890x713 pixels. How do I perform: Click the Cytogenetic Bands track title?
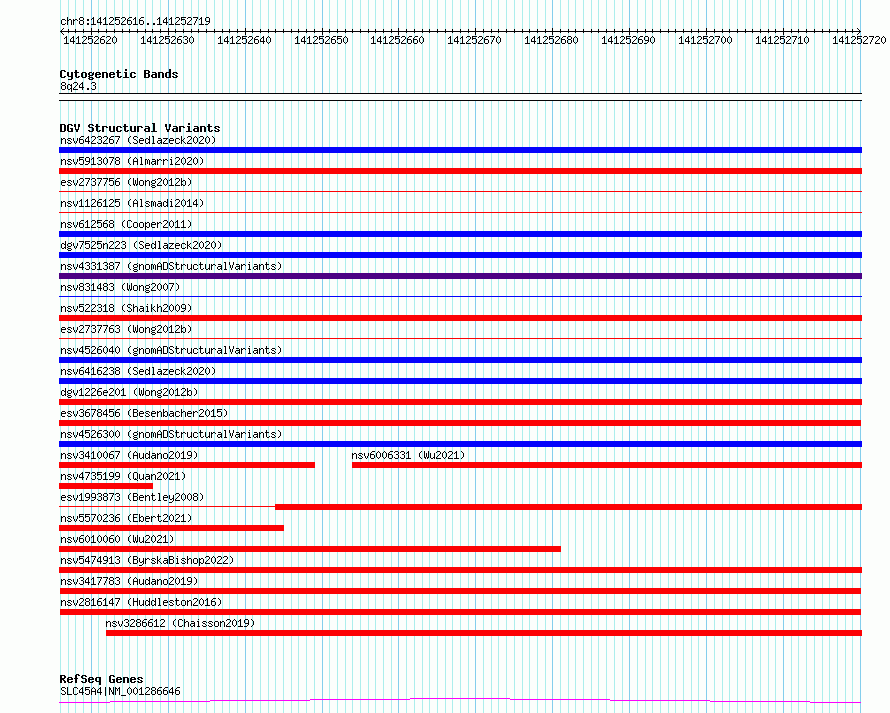tap(119, 74)
